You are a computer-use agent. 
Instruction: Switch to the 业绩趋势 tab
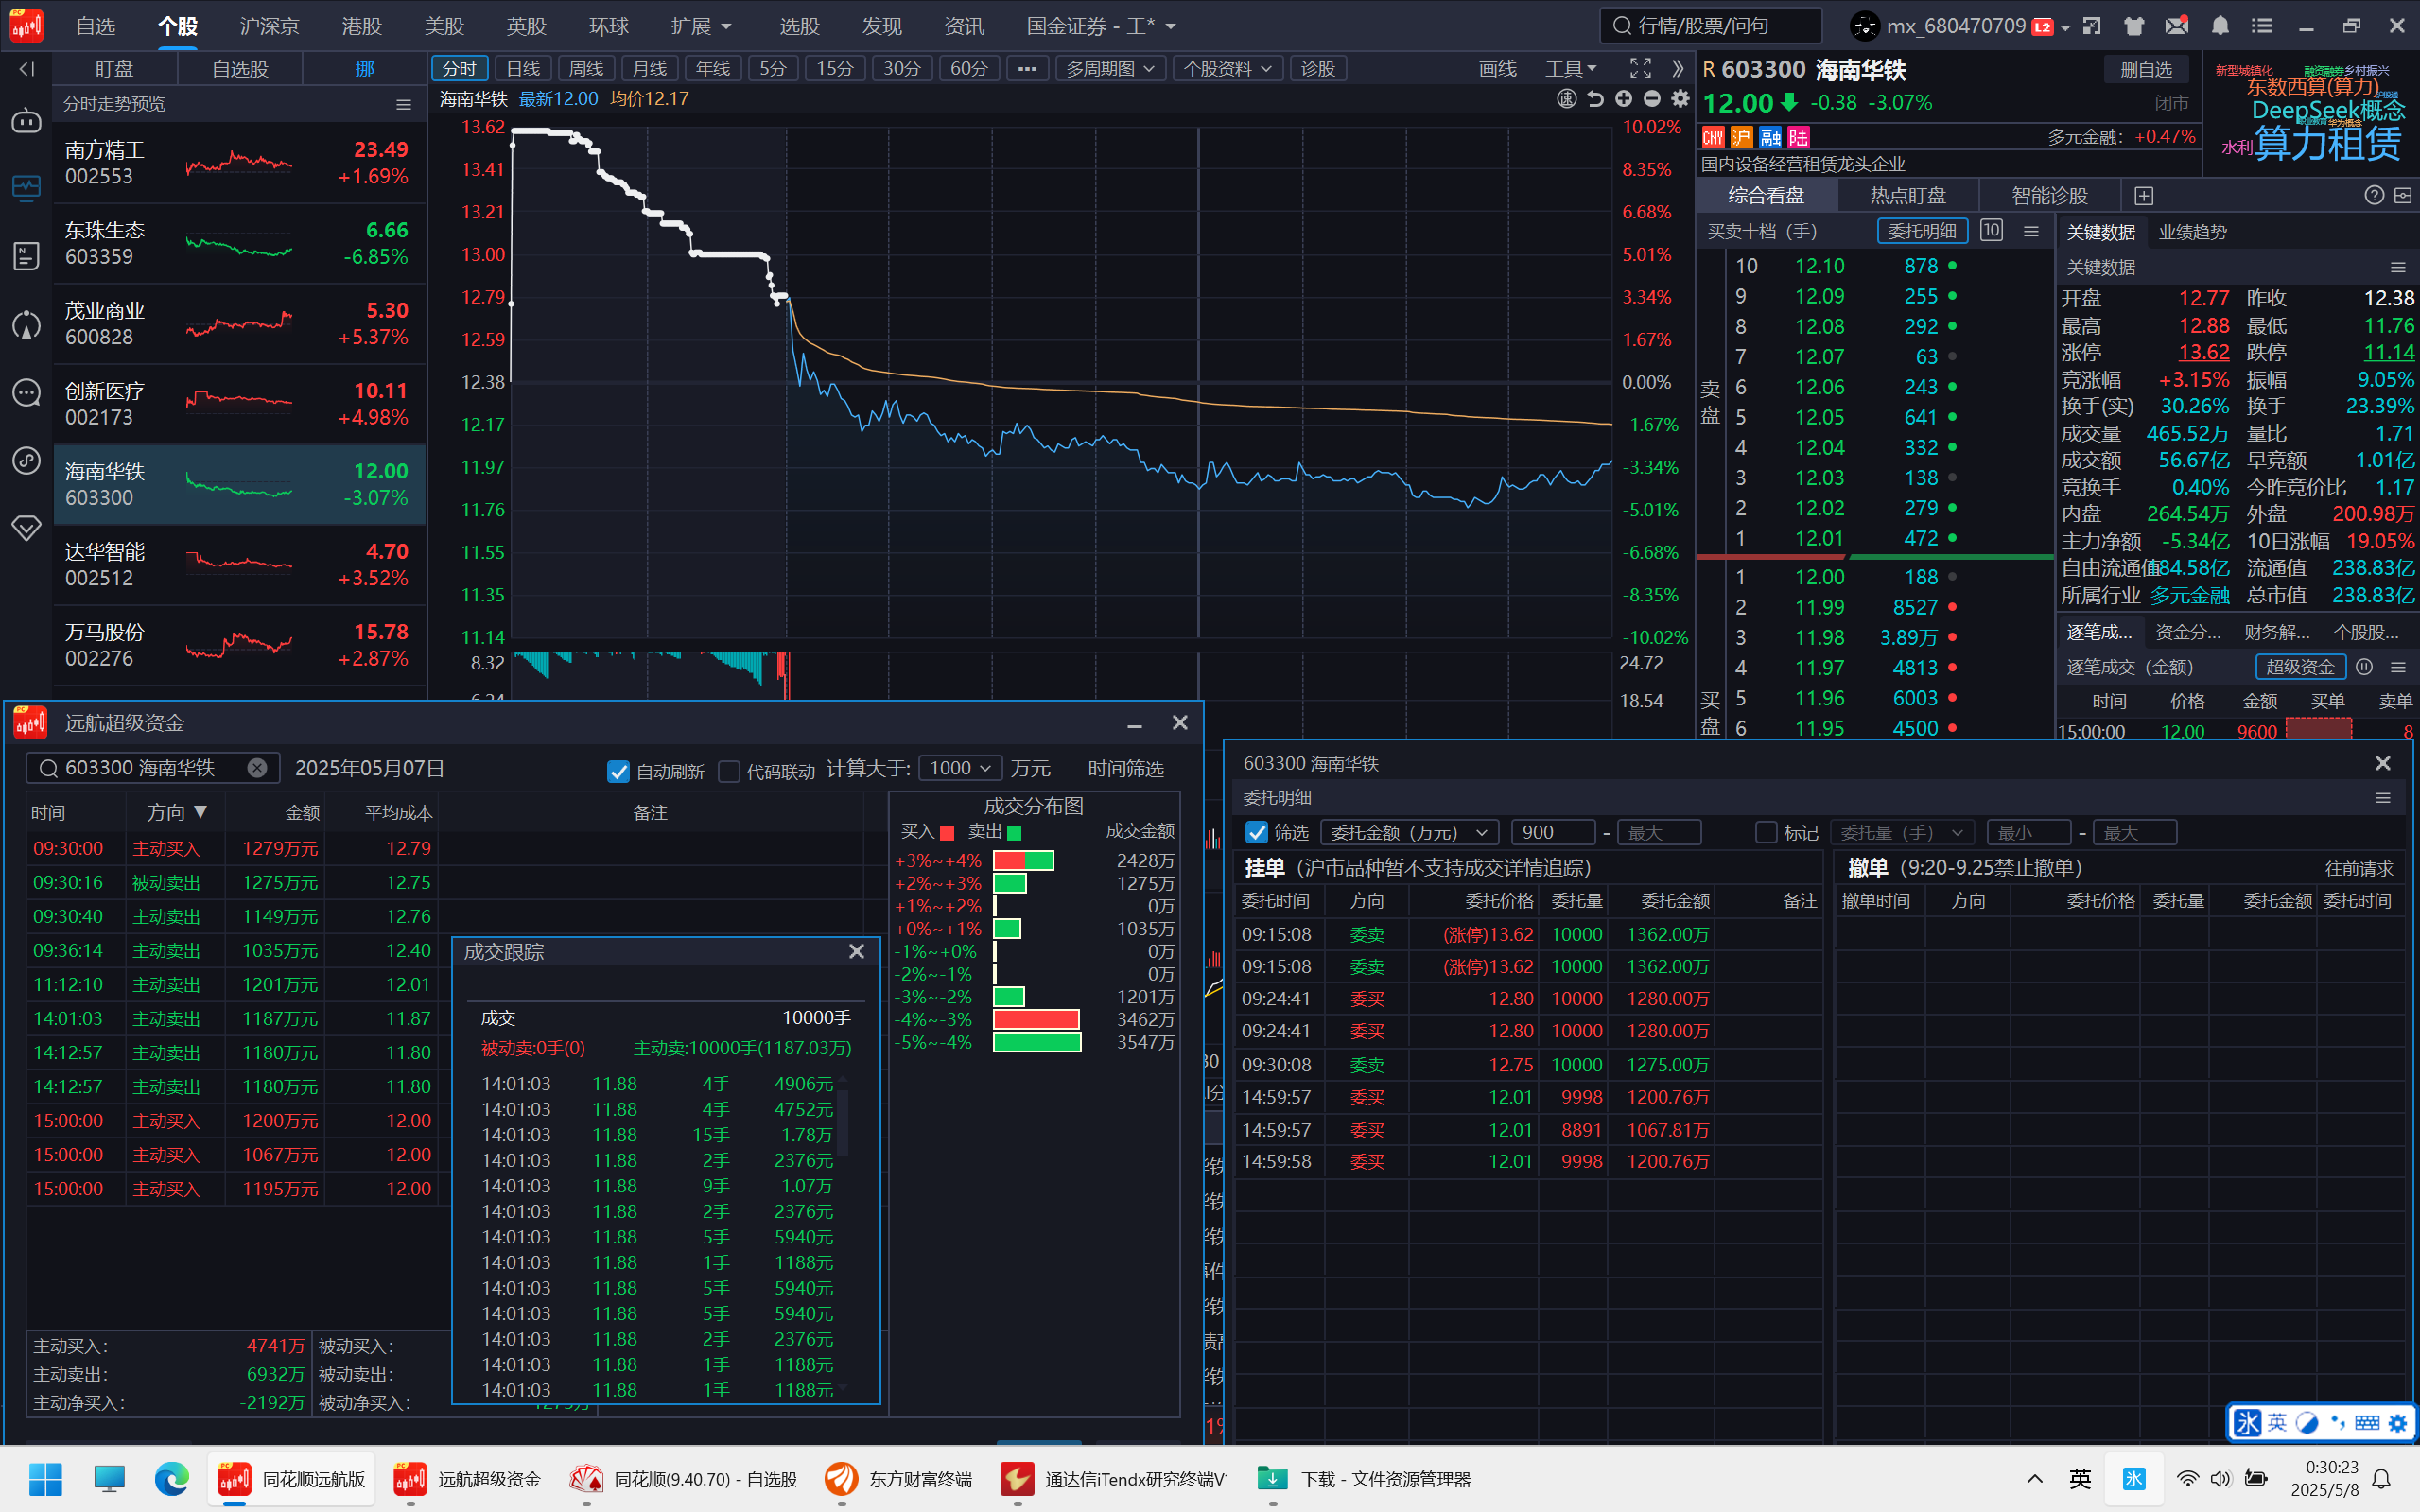pyautogui.click(x=2192, y=232)
